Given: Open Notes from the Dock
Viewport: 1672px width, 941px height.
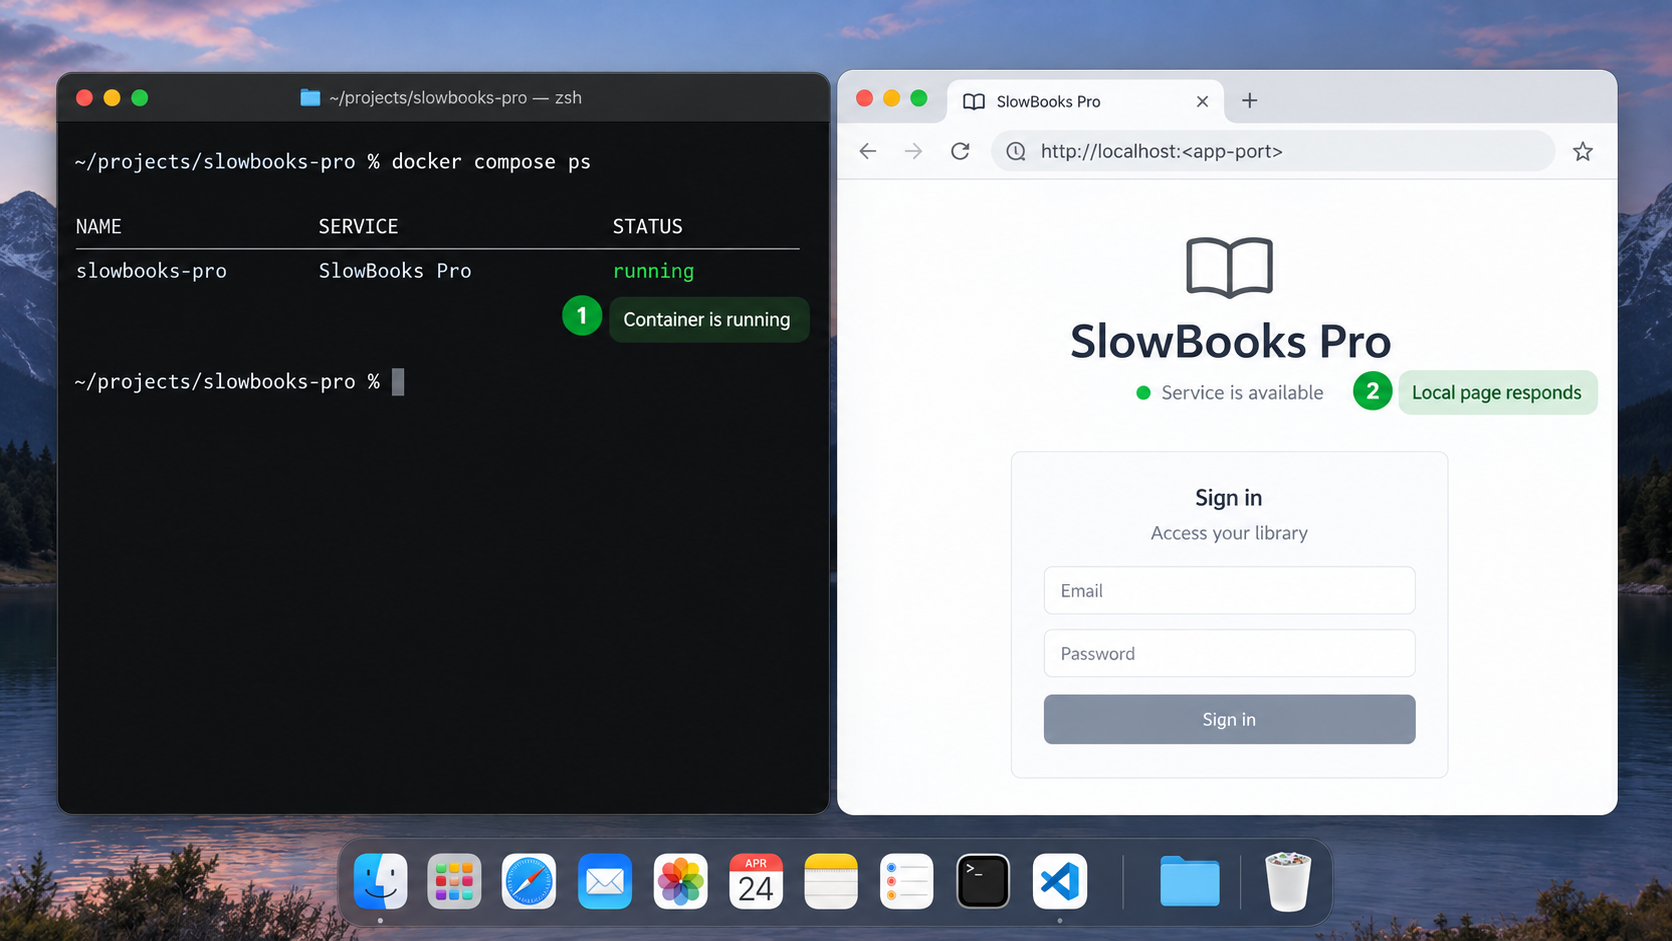Looking at the screenshot, I should coord(831,881).
